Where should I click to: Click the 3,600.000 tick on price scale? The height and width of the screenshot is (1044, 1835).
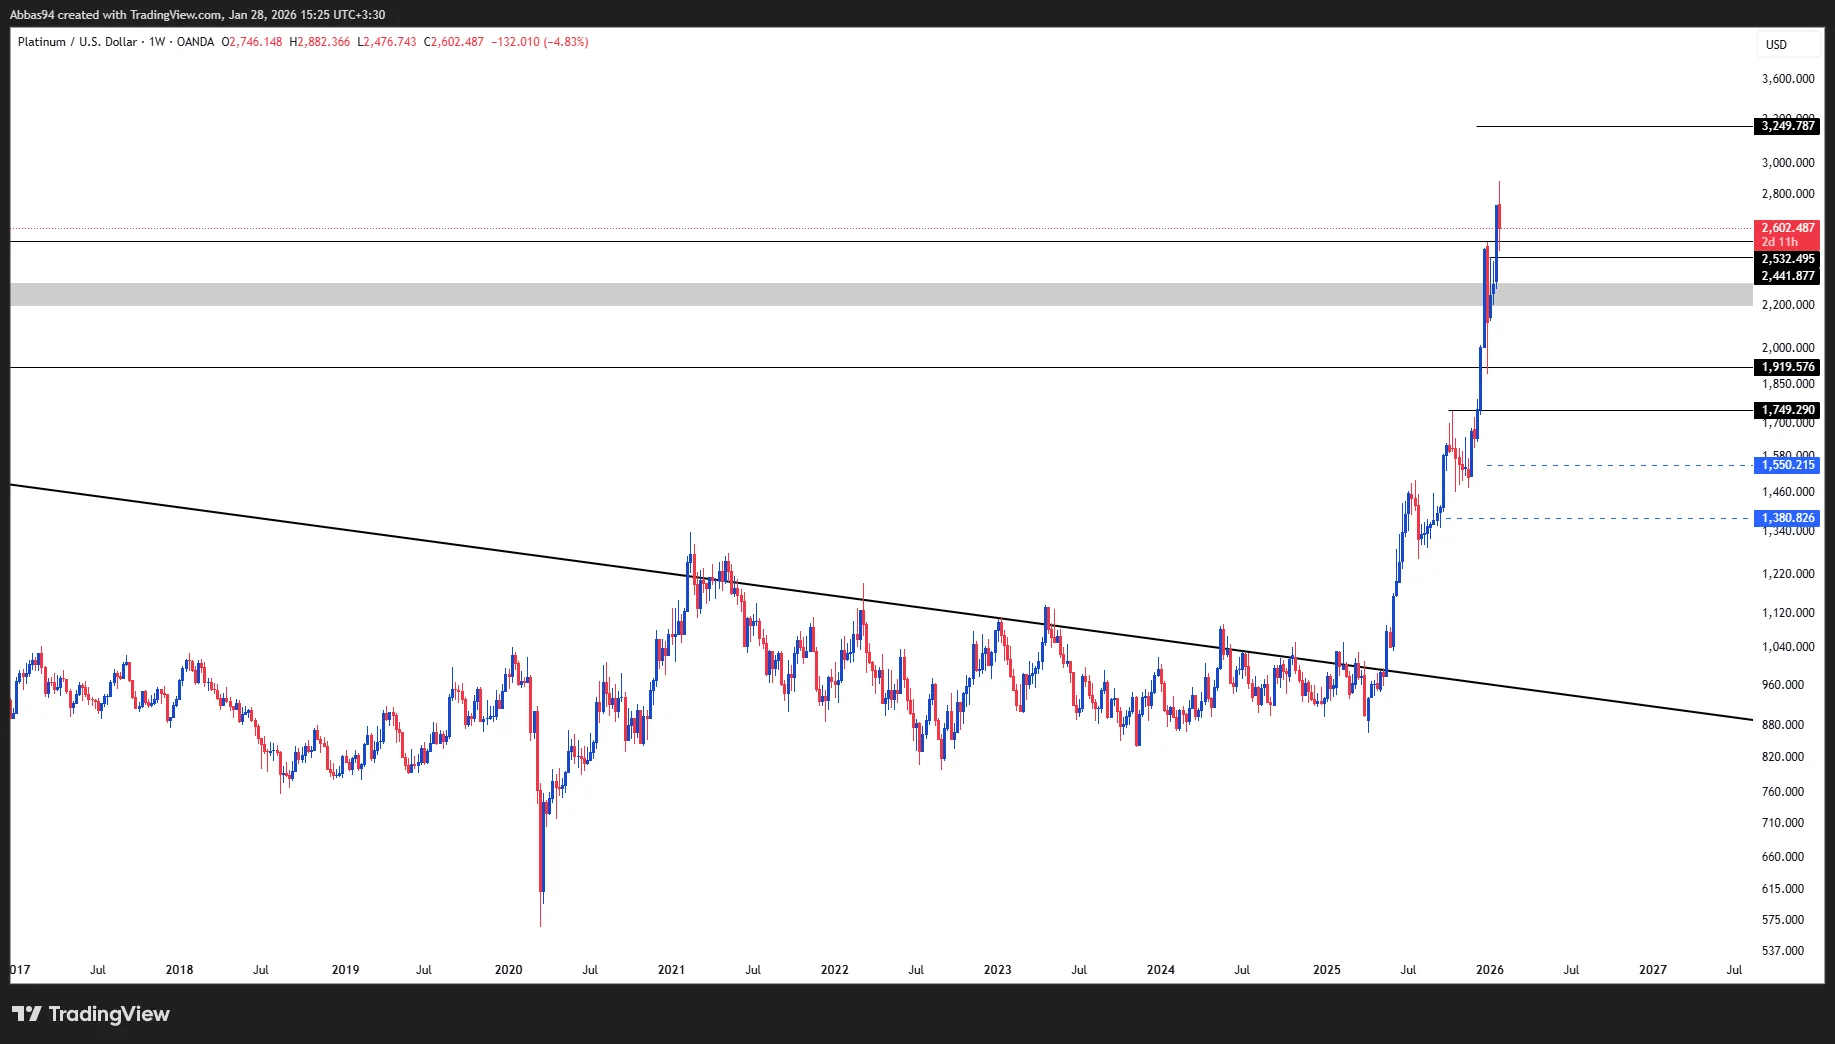pos(1787,79)
